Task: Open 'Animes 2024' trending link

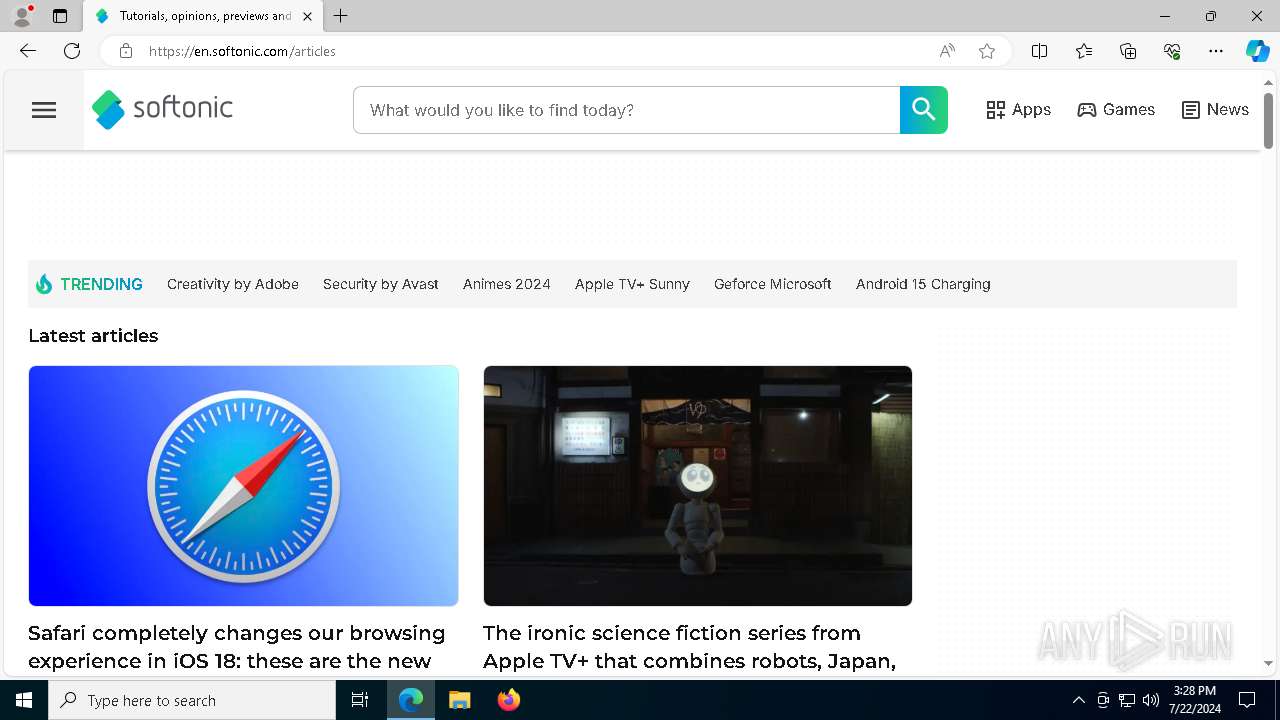Action: [507, 284]
